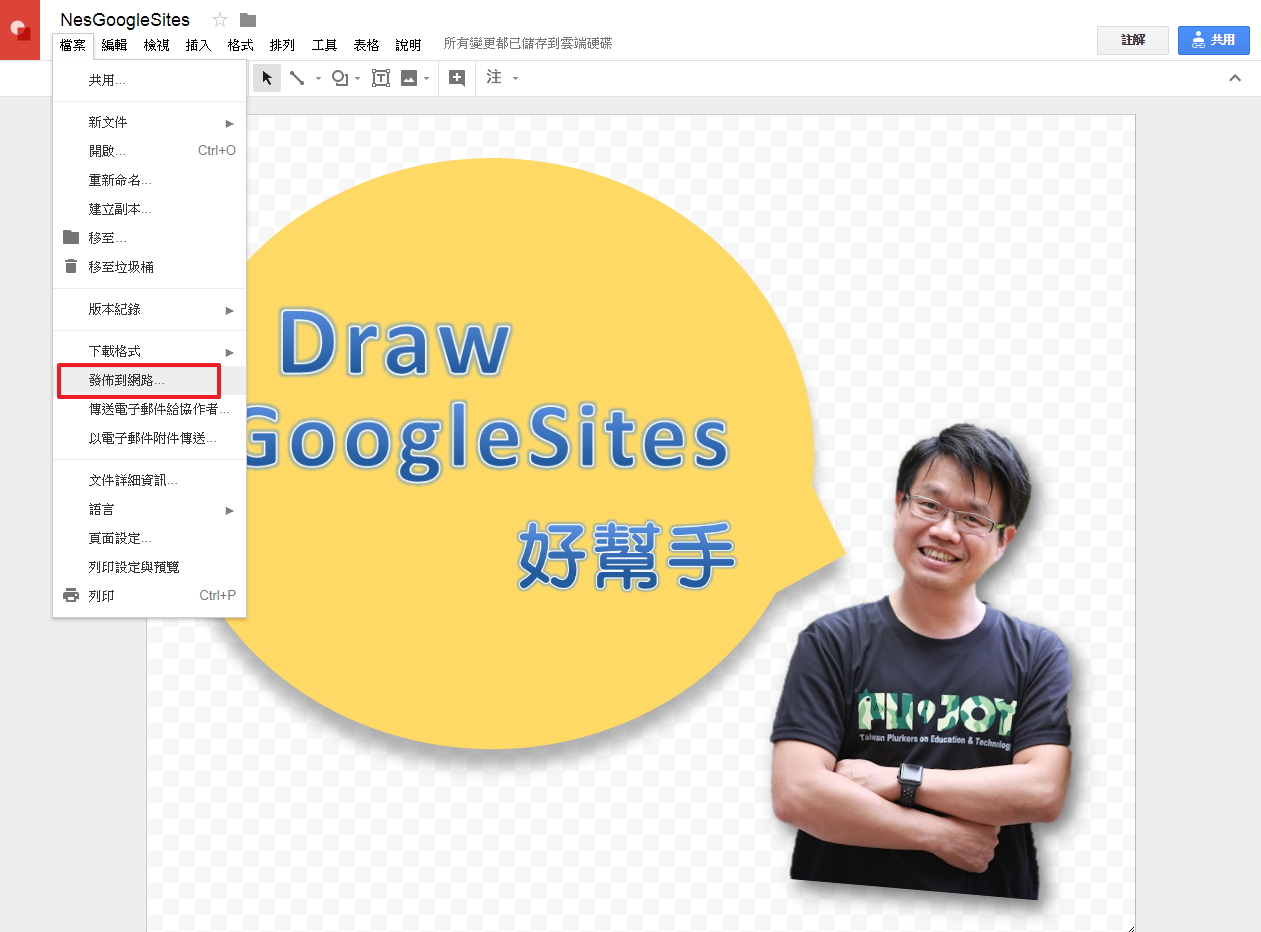Choose 開啟... from the file menu

pos(150,151)
